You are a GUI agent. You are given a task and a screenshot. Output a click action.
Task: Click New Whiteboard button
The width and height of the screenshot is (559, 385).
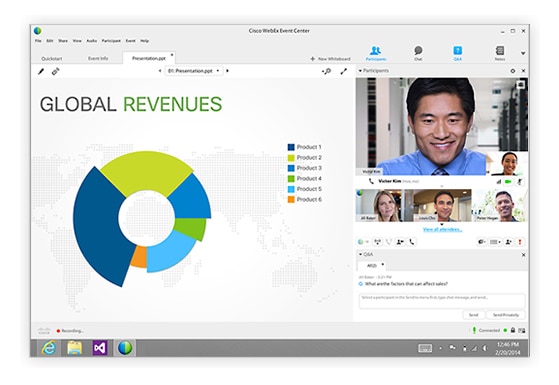[x=330, y=59]
